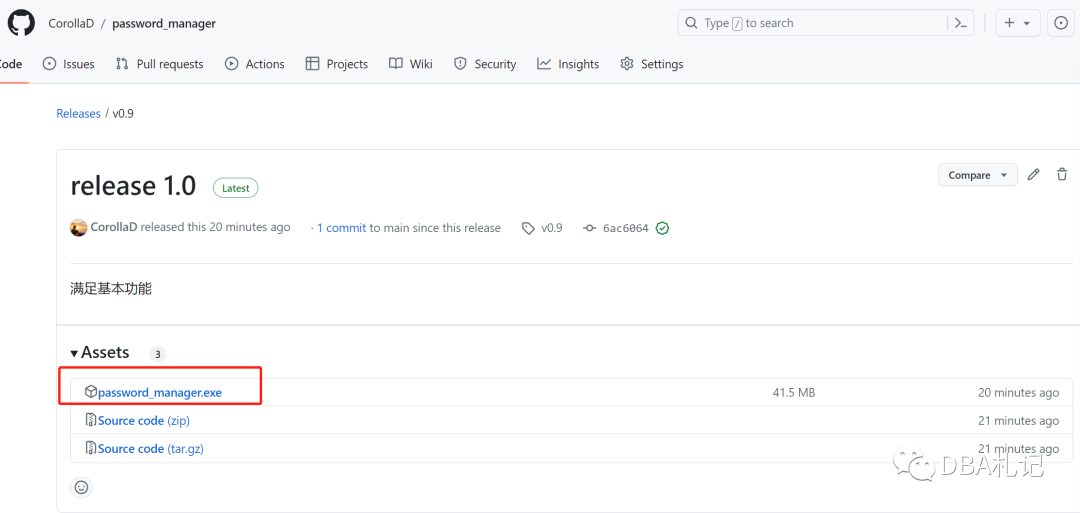Viewport: 1080px width, 513px height.
Task: Switch to the Issues tab
Action: click(x=68, y=64)
